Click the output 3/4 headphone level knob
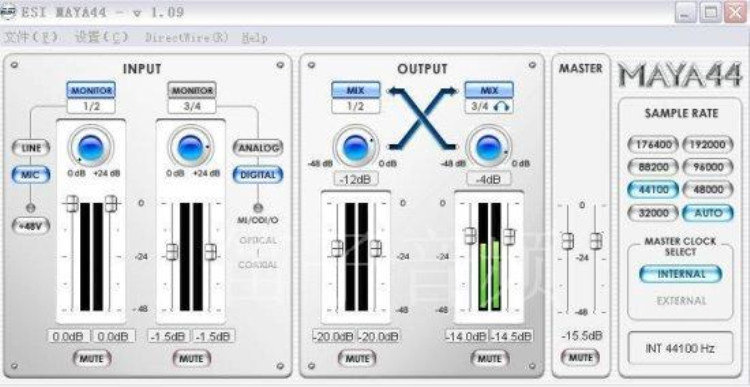Screen dimensions: 750x387 [x=488, y=146]
